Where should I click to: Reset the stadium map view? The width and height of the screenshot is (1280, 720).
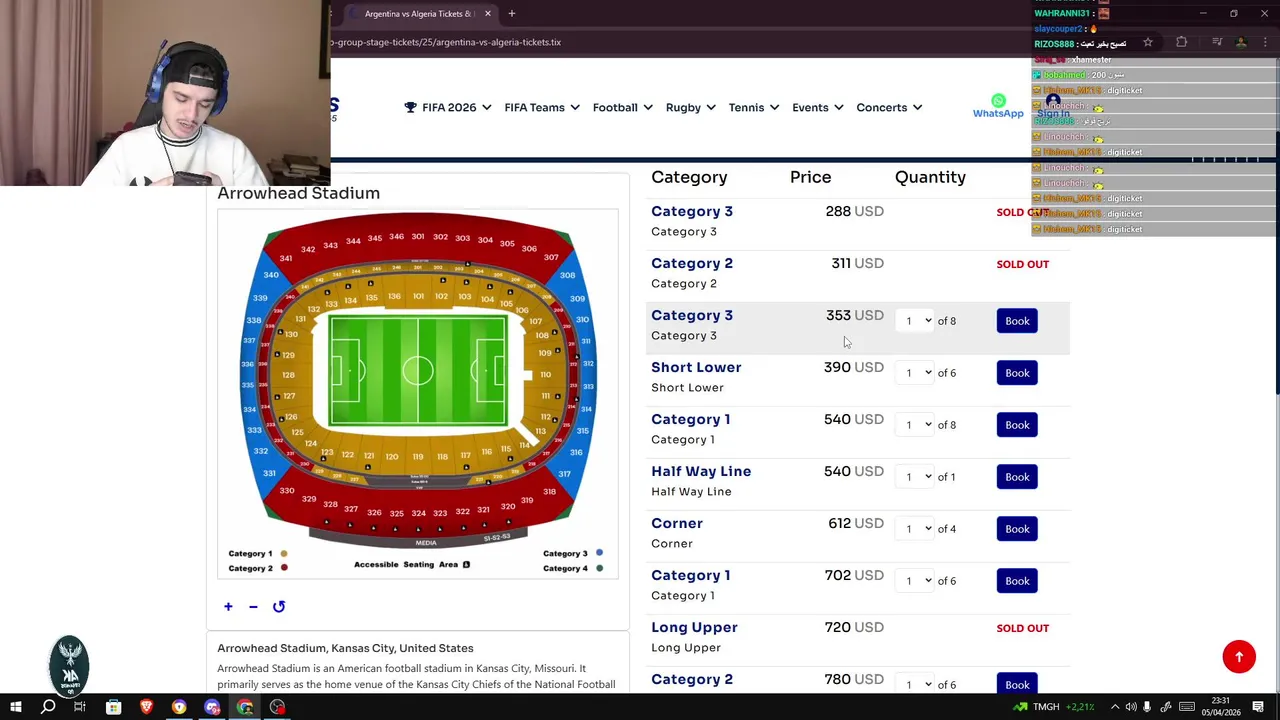(279, 607)
